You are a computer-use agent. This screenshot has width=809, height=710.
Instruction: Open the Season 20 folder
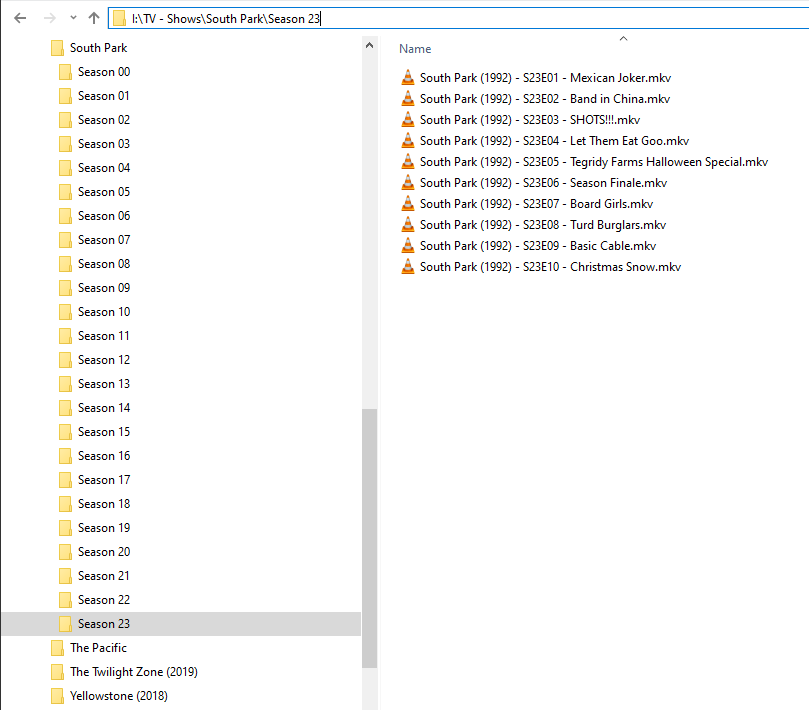(104, 552)
